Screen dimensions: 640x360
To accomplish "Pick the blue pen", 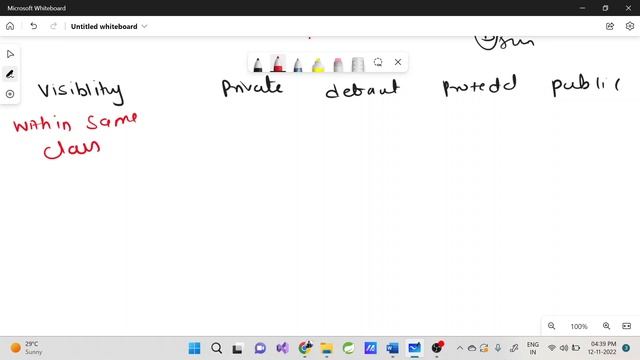I will 298,64.
